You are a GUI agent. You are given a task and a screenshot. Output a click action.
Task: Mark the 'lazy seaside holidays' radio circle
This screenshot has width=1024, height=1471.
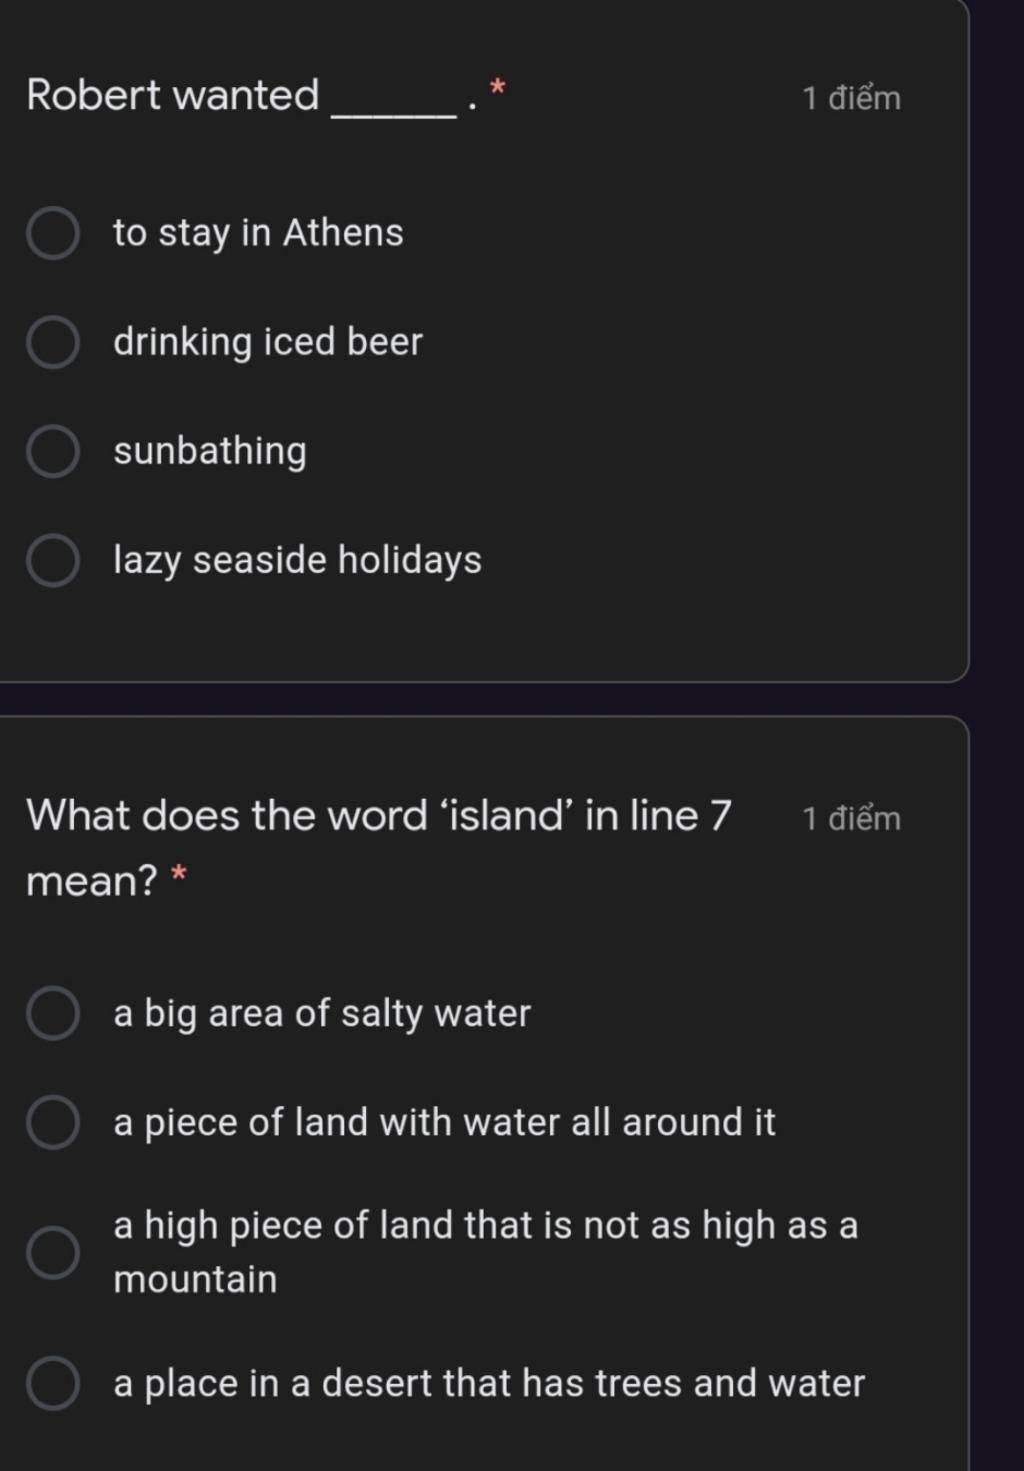(53, 560)
